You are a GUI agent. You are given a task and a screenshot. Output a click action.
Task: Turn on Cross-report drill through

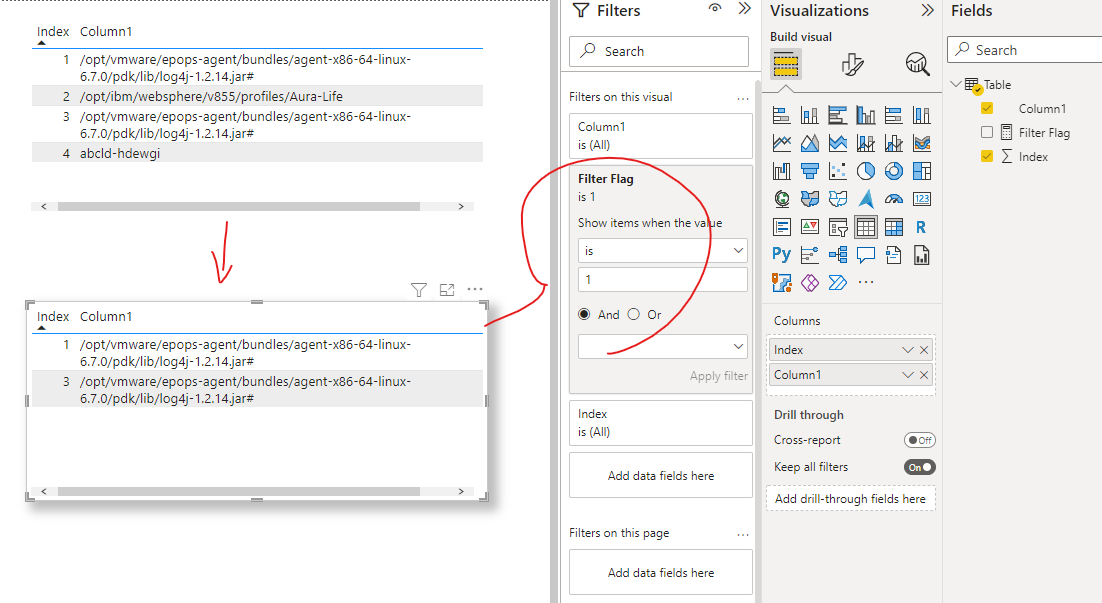[x=919, y=440]
